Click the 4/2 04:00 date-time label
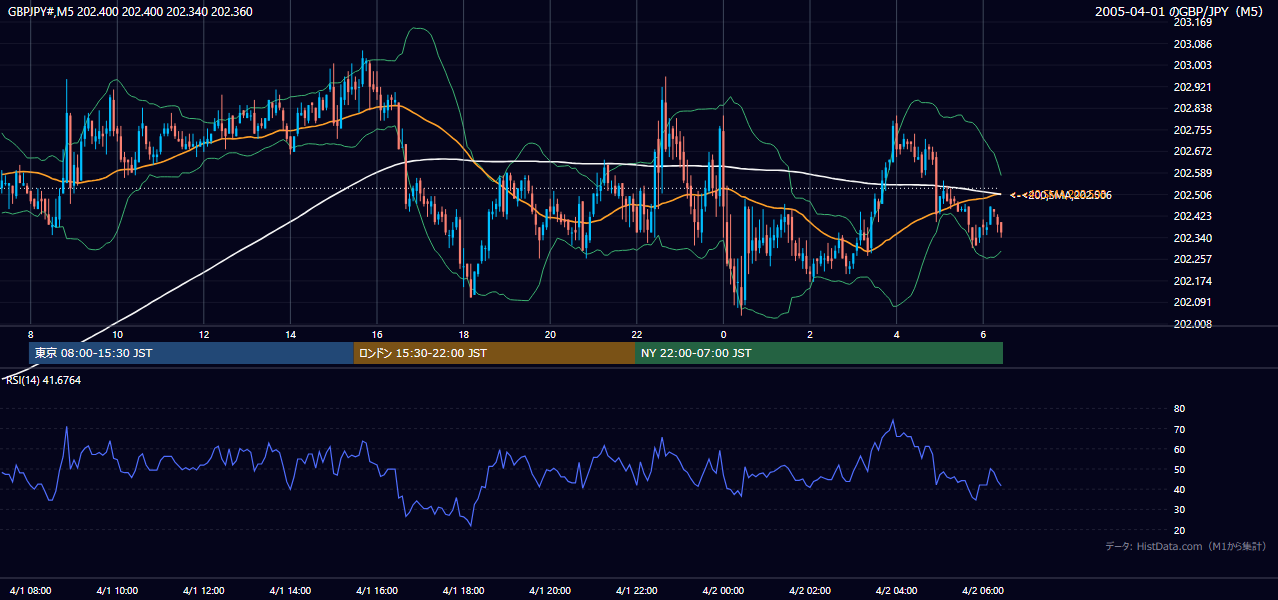This screenshot has width=1278, height=600. (896, 590)
